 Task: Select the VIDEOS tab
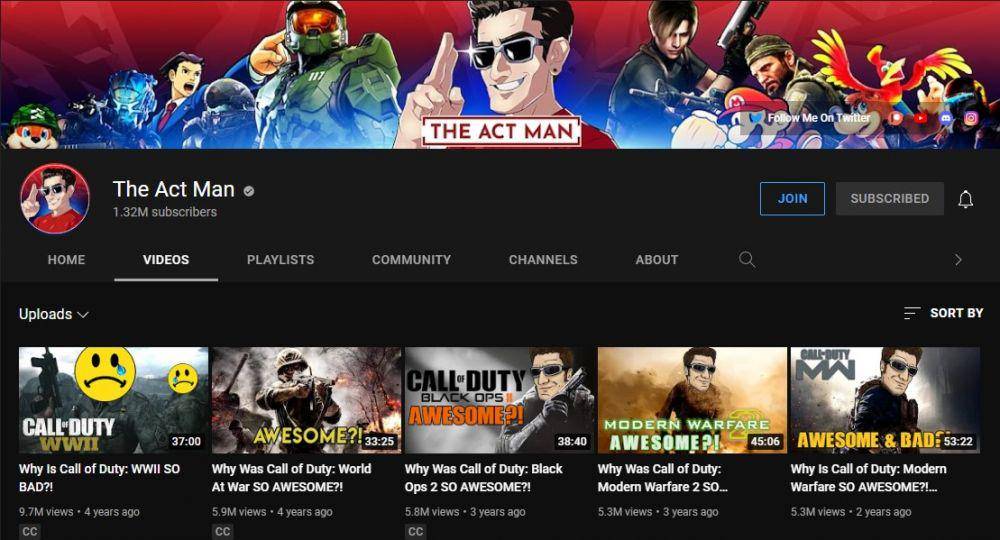(166, 259)
